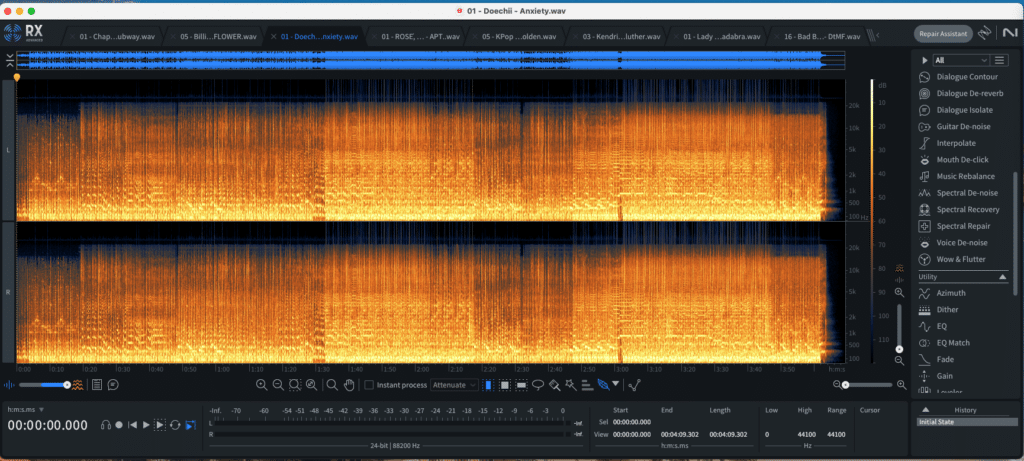Zoom to selection with the dashed magnifier icon
Viewport: 1024px width, 461px height.
click(295, 385)
